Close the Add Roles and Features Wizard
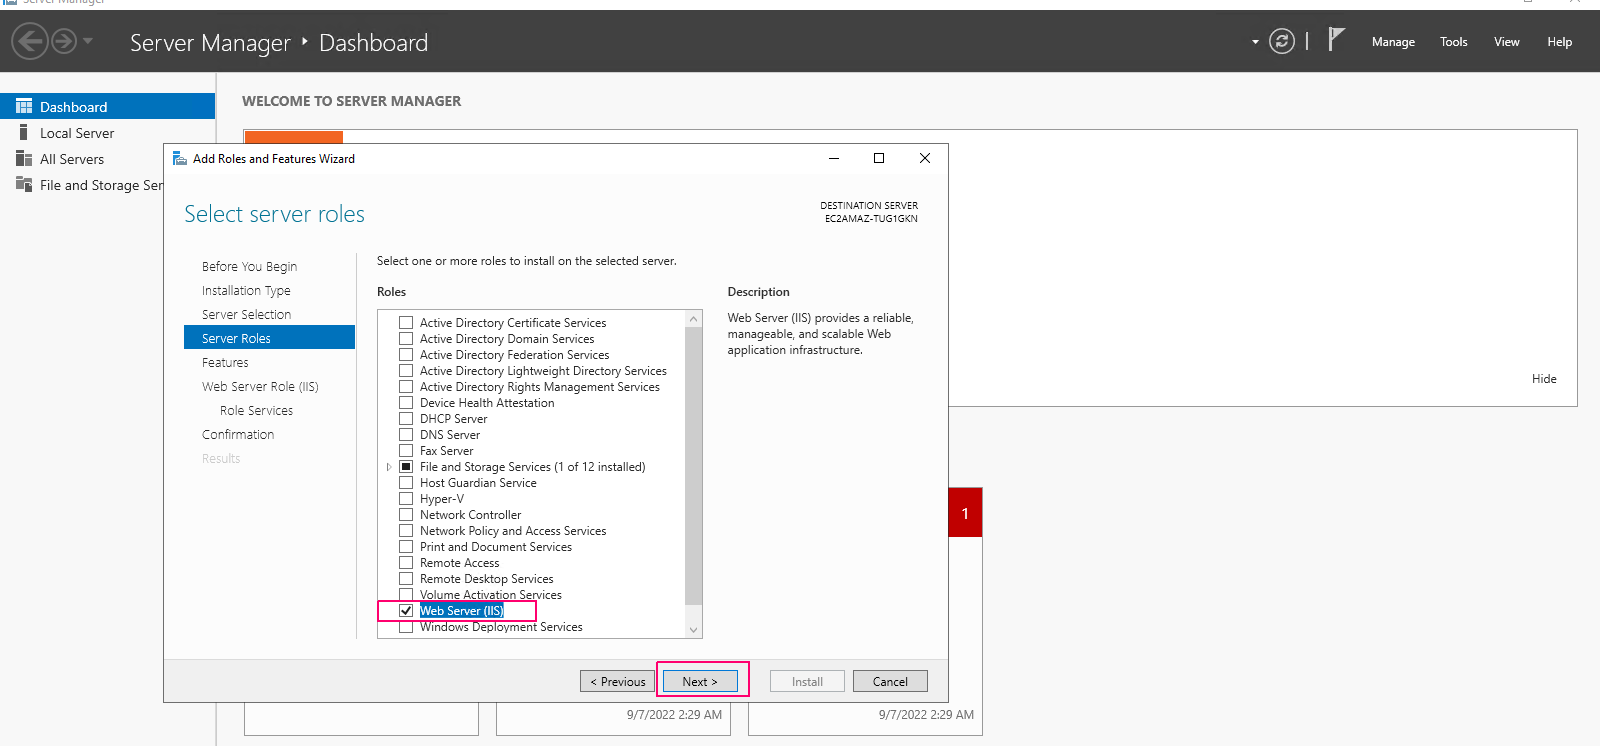The width and height of the screenshot is (1600, 746). [x=925, y=158]
